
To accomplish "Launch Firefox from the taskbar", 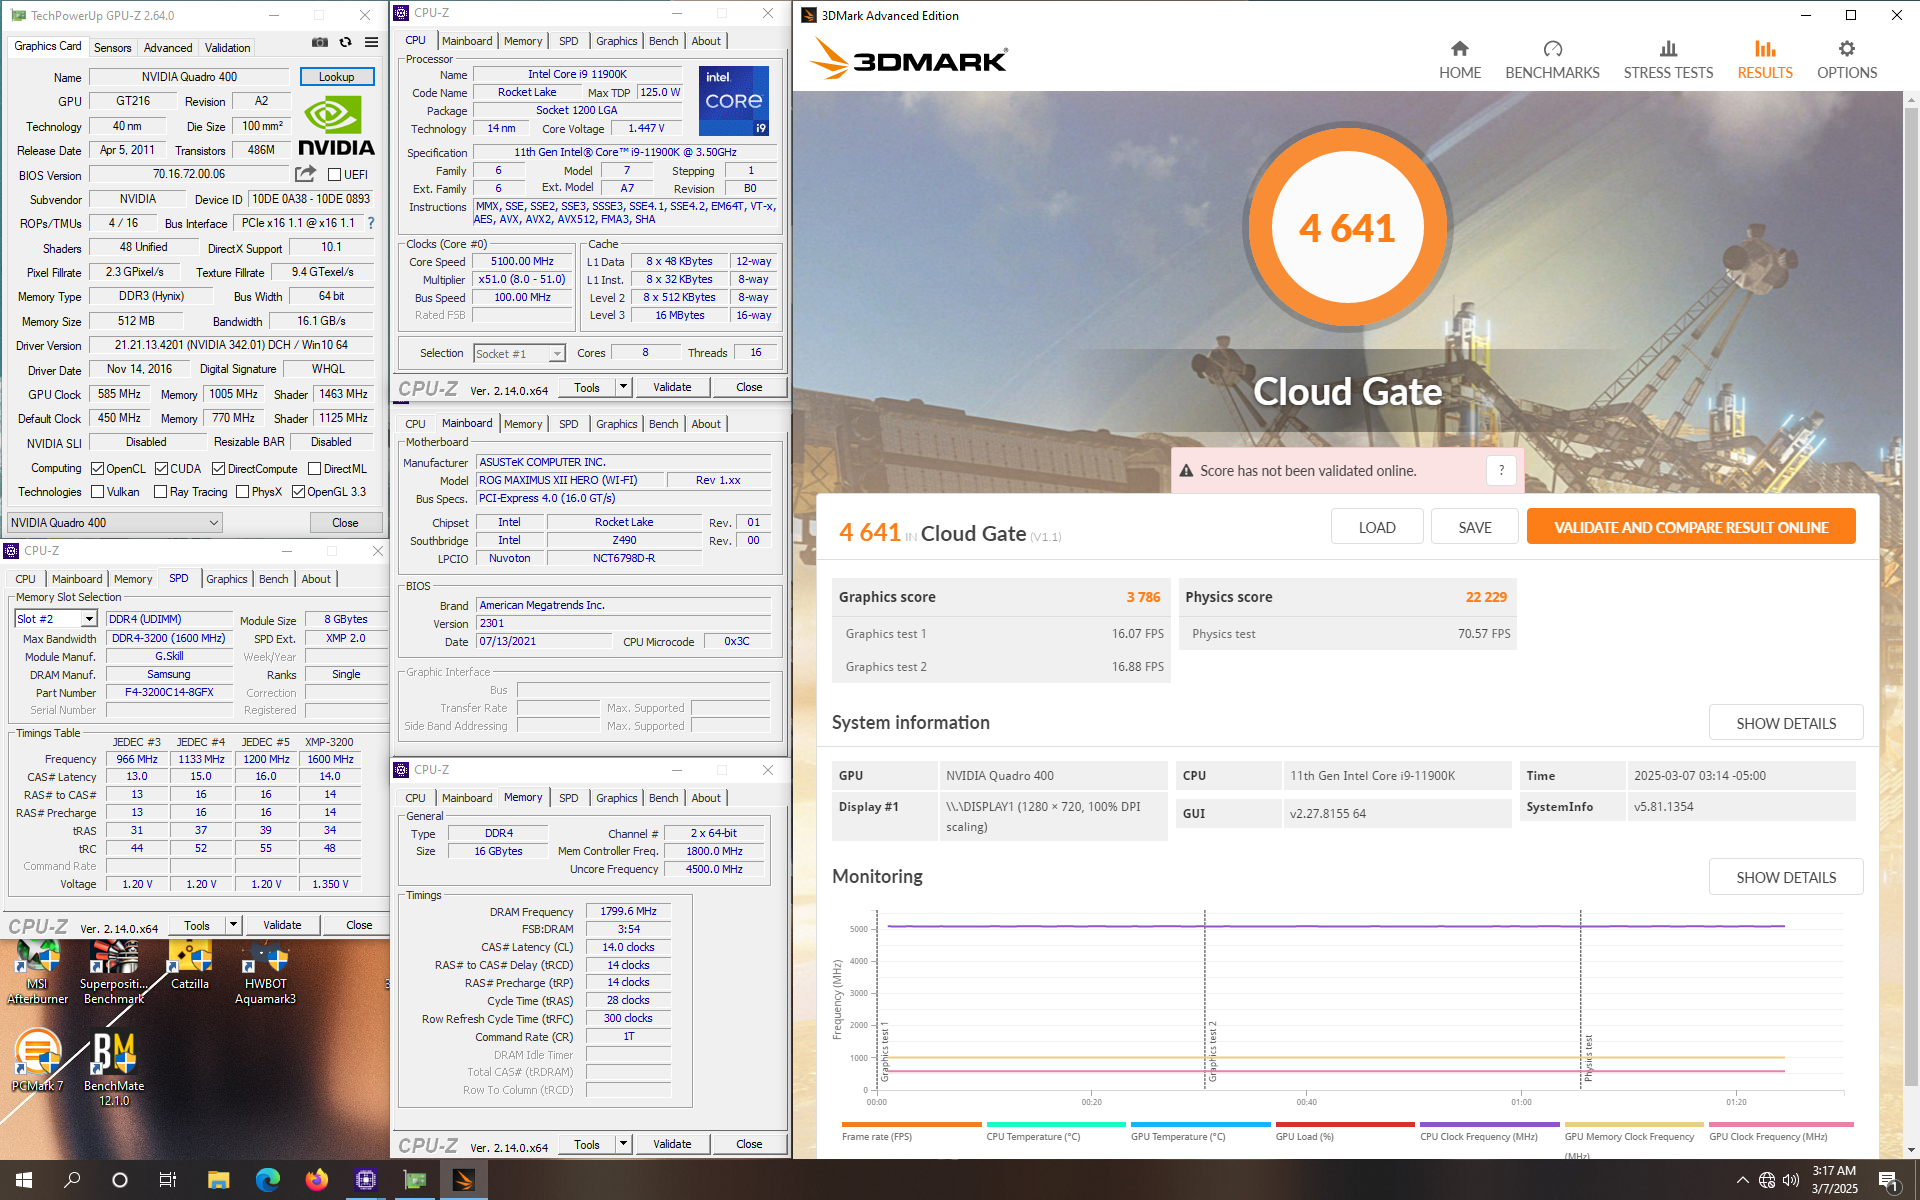I will tap(316, 1180).
